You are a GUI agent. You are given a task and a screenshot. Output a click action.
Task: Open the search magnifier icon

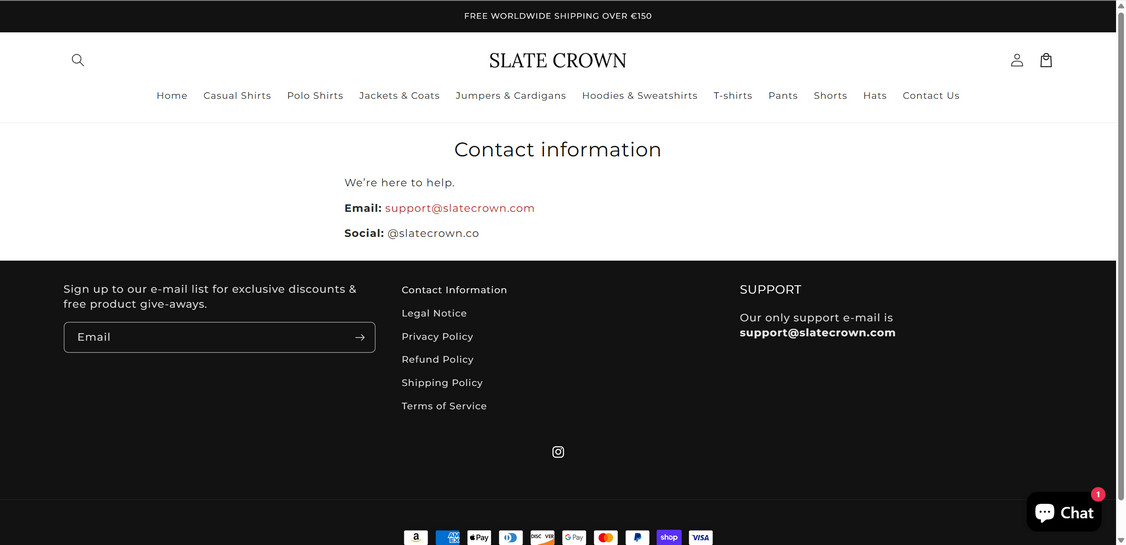click(x=78, y=60)
